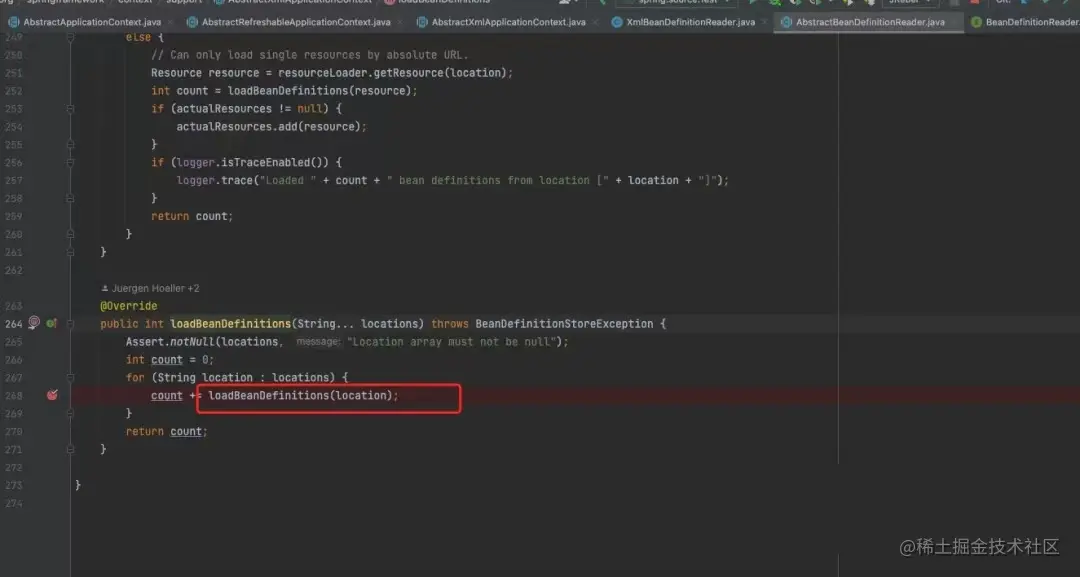Click loadBeanDefinitions(resource) on line 252
Image resolution: width=1080 pixels, height=577 pixels.
319,91
